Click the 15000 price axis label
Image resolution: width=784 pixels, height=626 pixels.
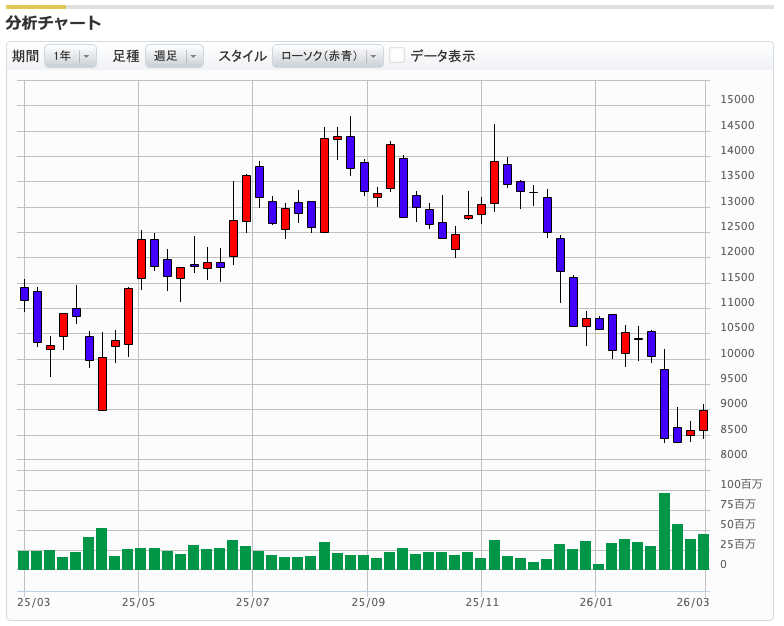coord(737,99)
